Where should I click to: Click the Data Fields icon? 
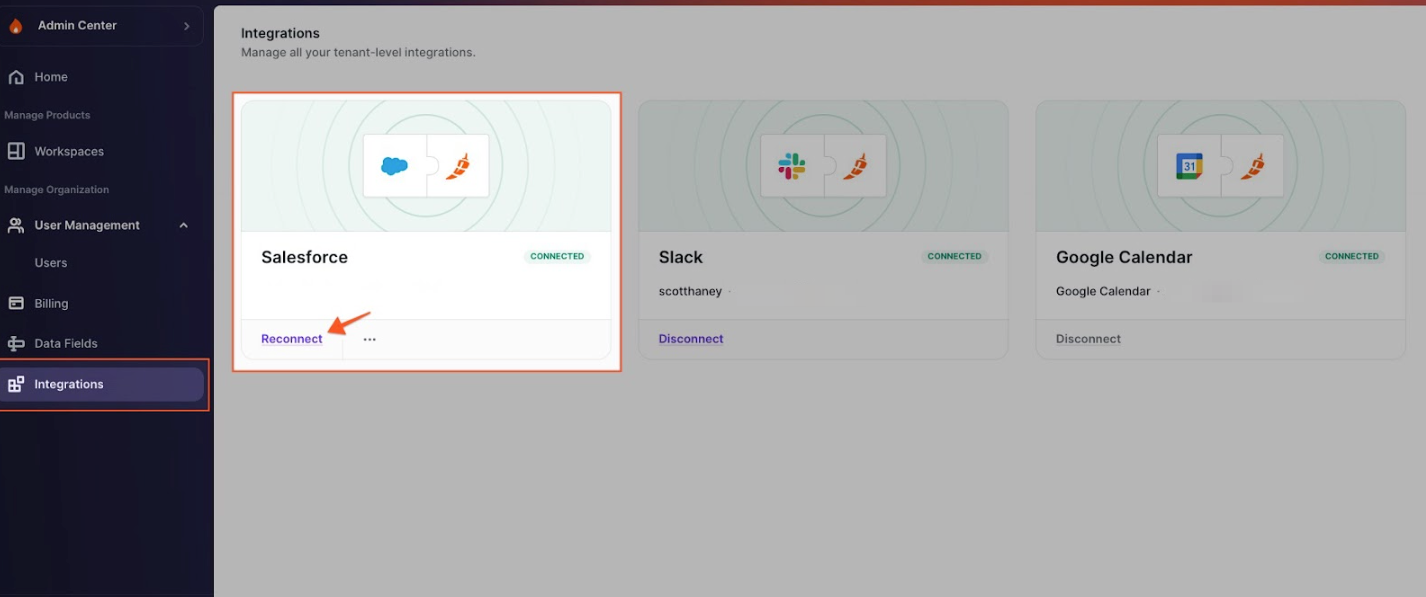[16, 343]
